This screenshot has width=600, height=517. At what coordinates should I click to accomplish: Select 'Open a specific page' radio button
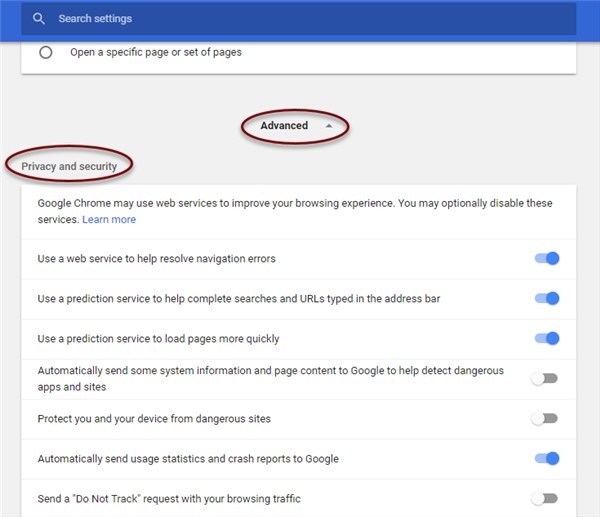click(46, 52)
